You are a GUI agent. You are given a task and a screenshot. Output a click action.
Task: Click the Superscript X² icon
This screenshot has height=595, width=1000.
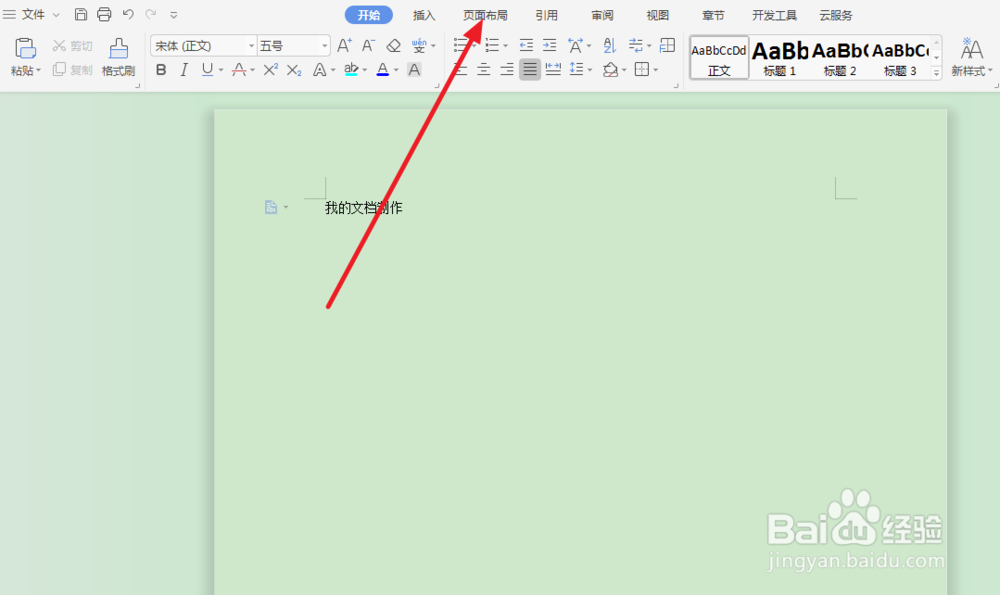270,70
